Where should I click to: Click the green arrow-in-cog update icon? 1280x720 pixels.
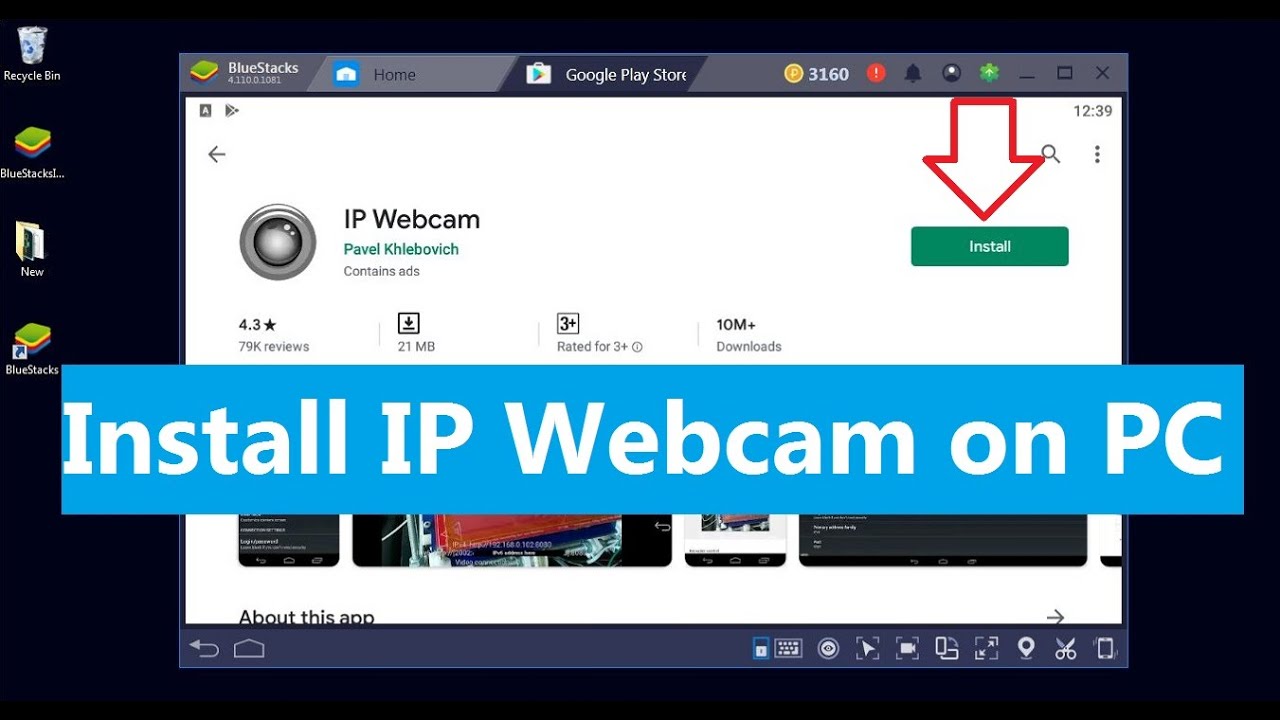coord(989,73)
